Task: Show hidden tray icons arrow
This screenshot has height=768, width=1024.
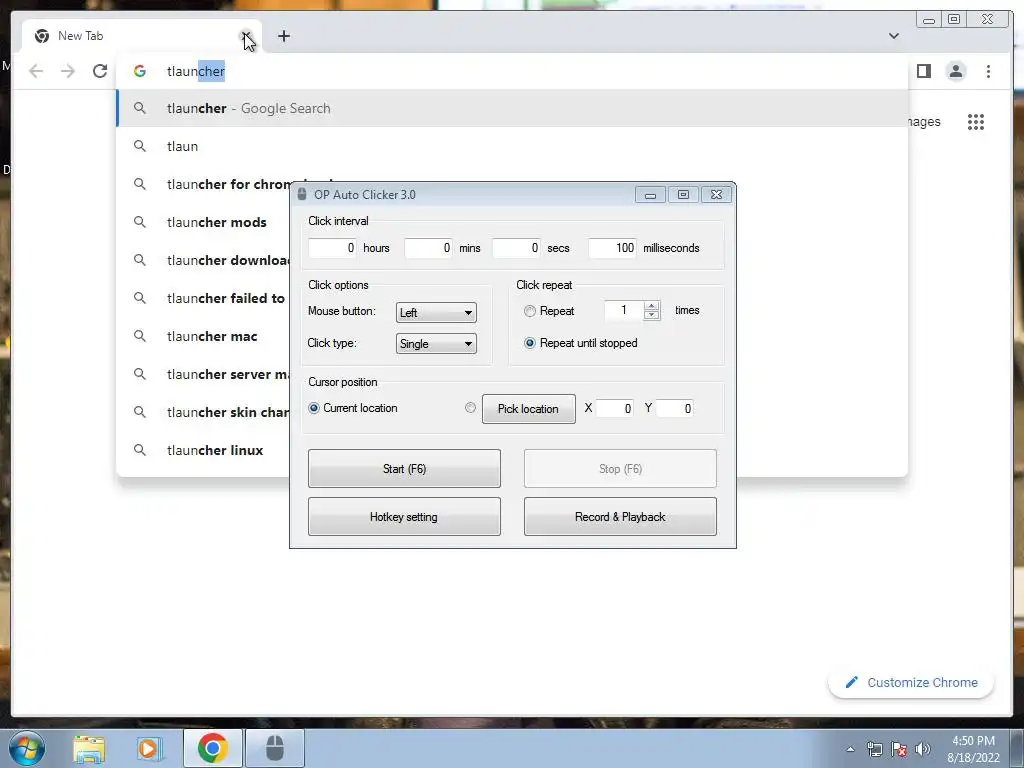Action: pyautogui.click(x=850, y=749)
